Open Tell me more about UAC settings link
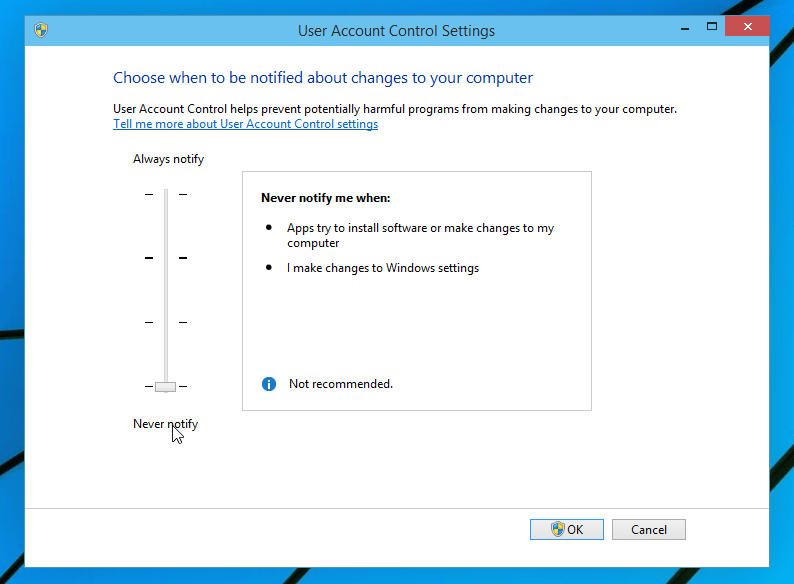794x584 pixels. 245,124
